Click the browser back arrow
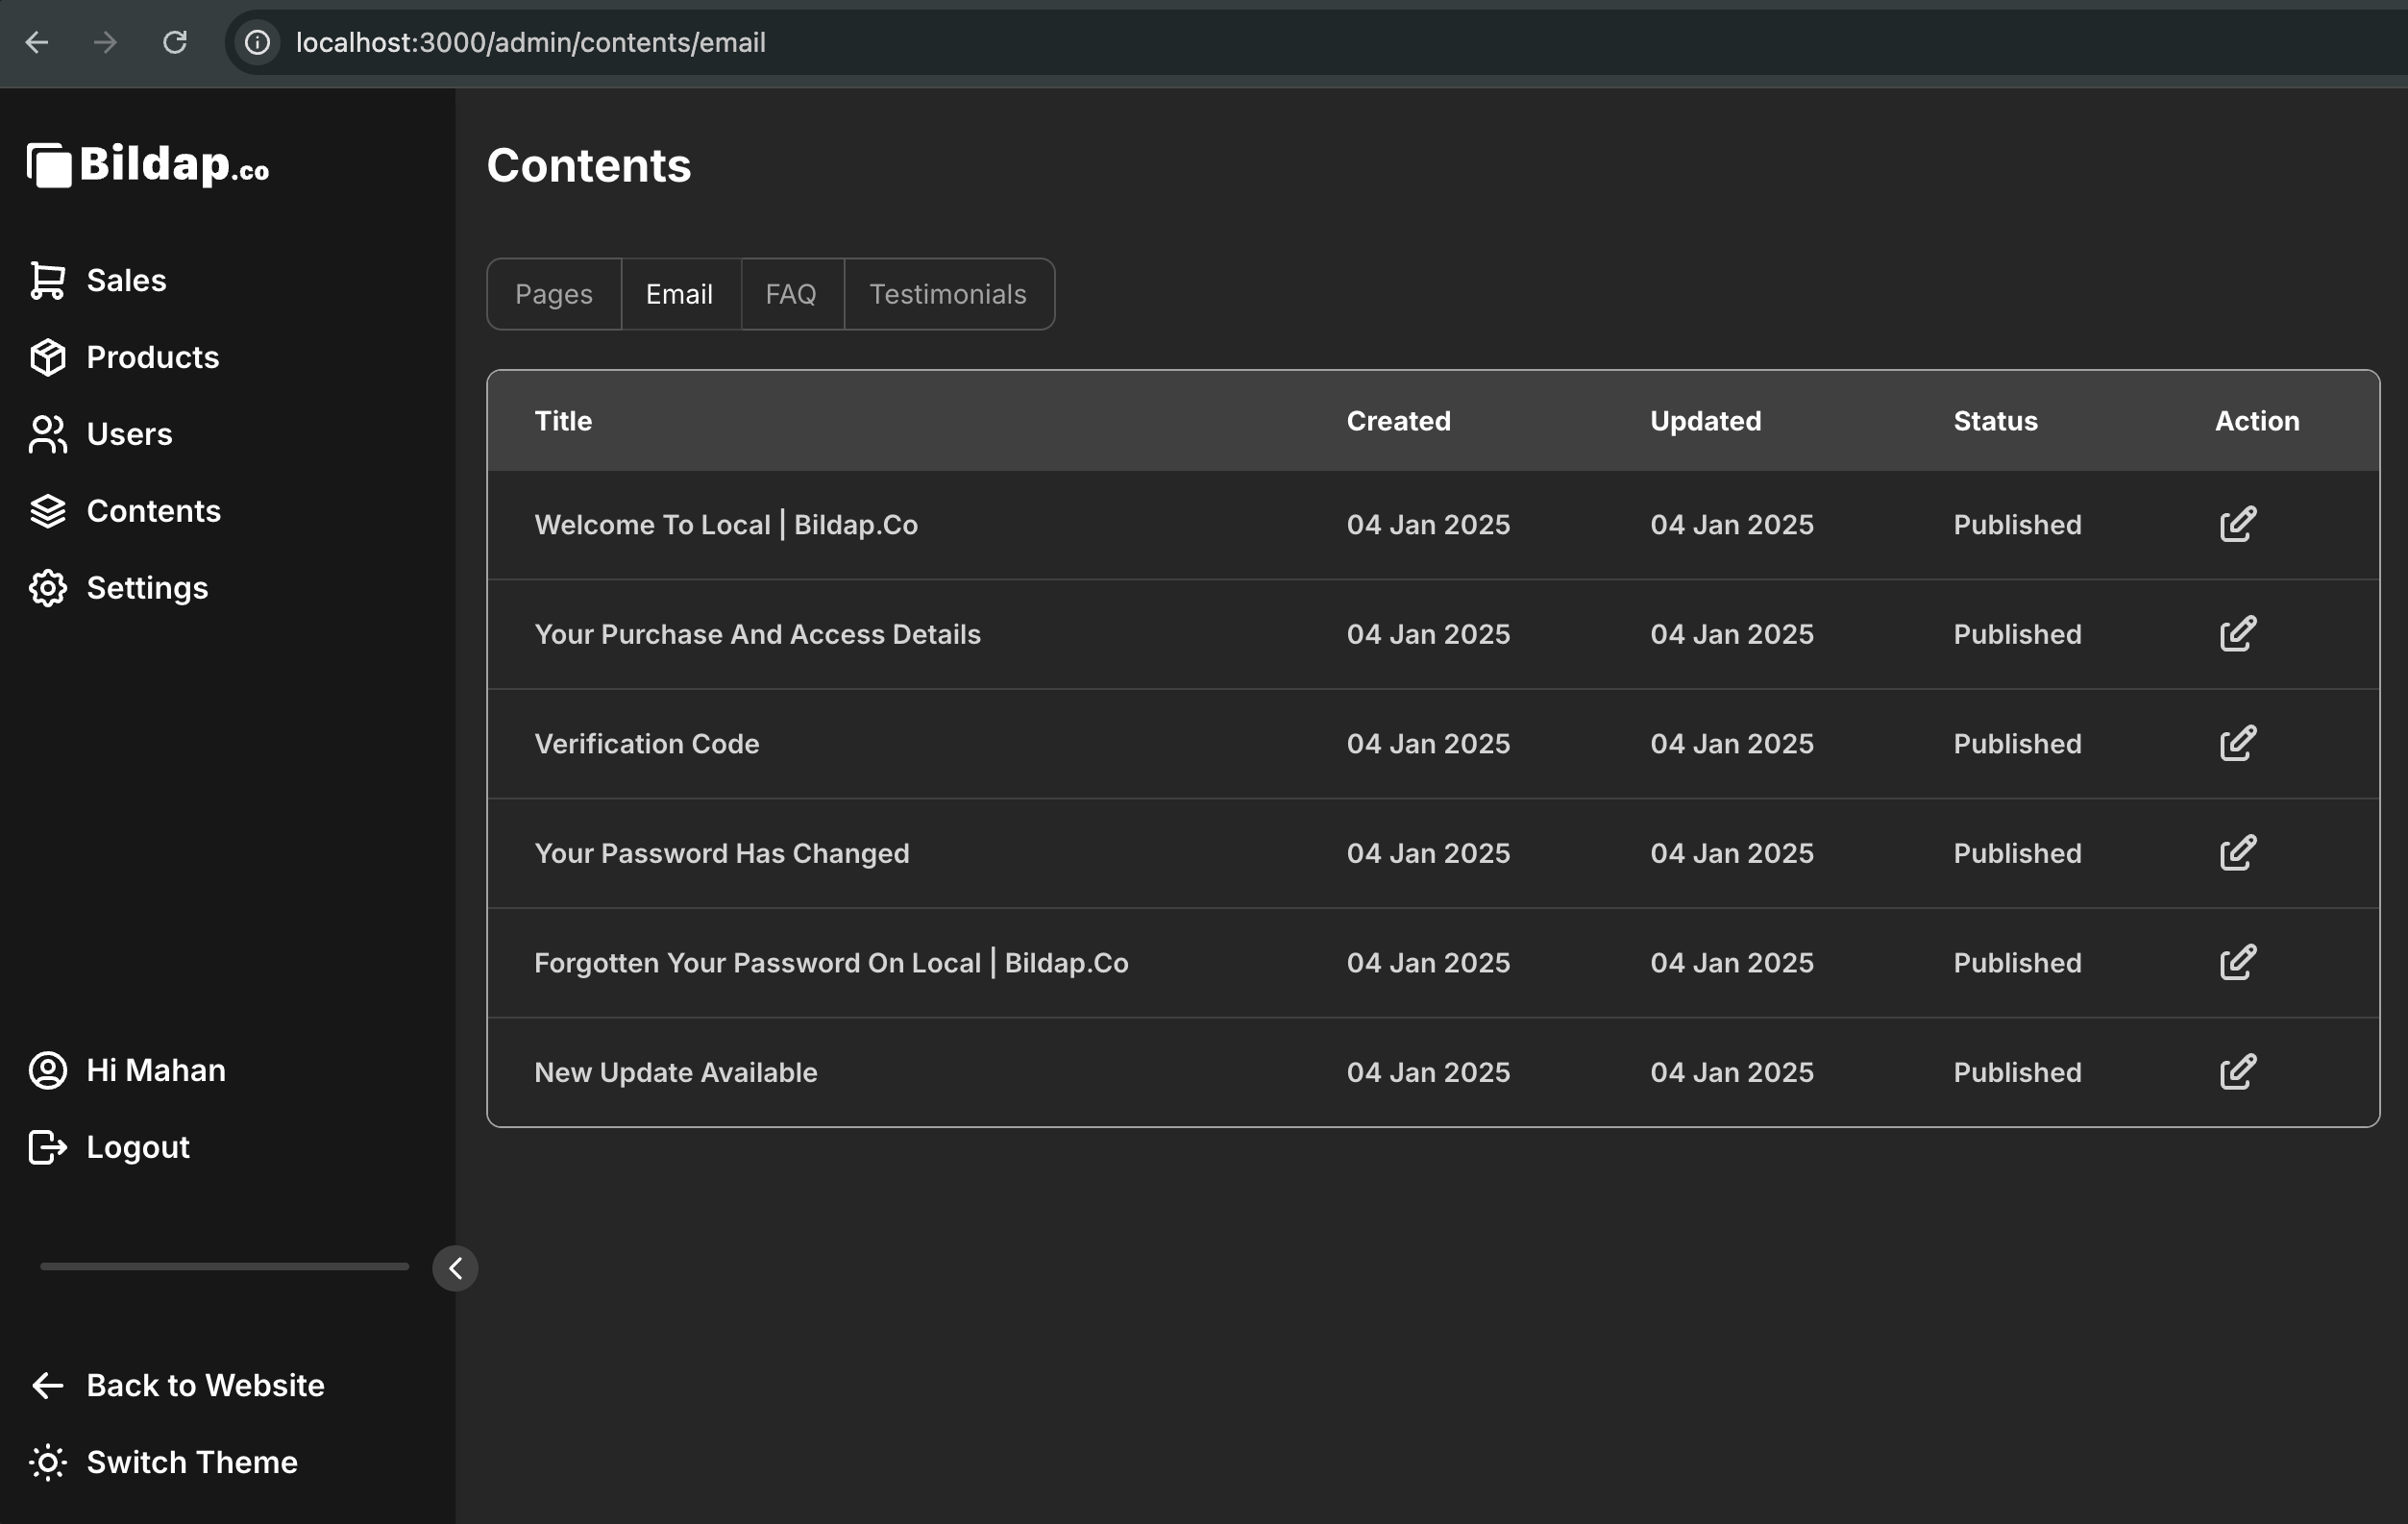2408x1524 pixels. point(37,42)
